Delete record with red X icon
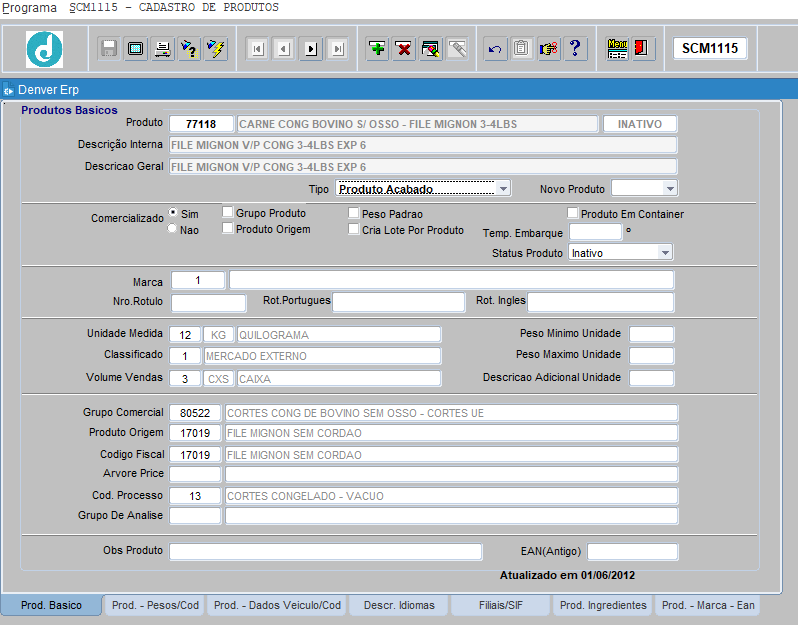Image resolution: width=798 pixels, height=625 pixels. (x=404, y=49)
